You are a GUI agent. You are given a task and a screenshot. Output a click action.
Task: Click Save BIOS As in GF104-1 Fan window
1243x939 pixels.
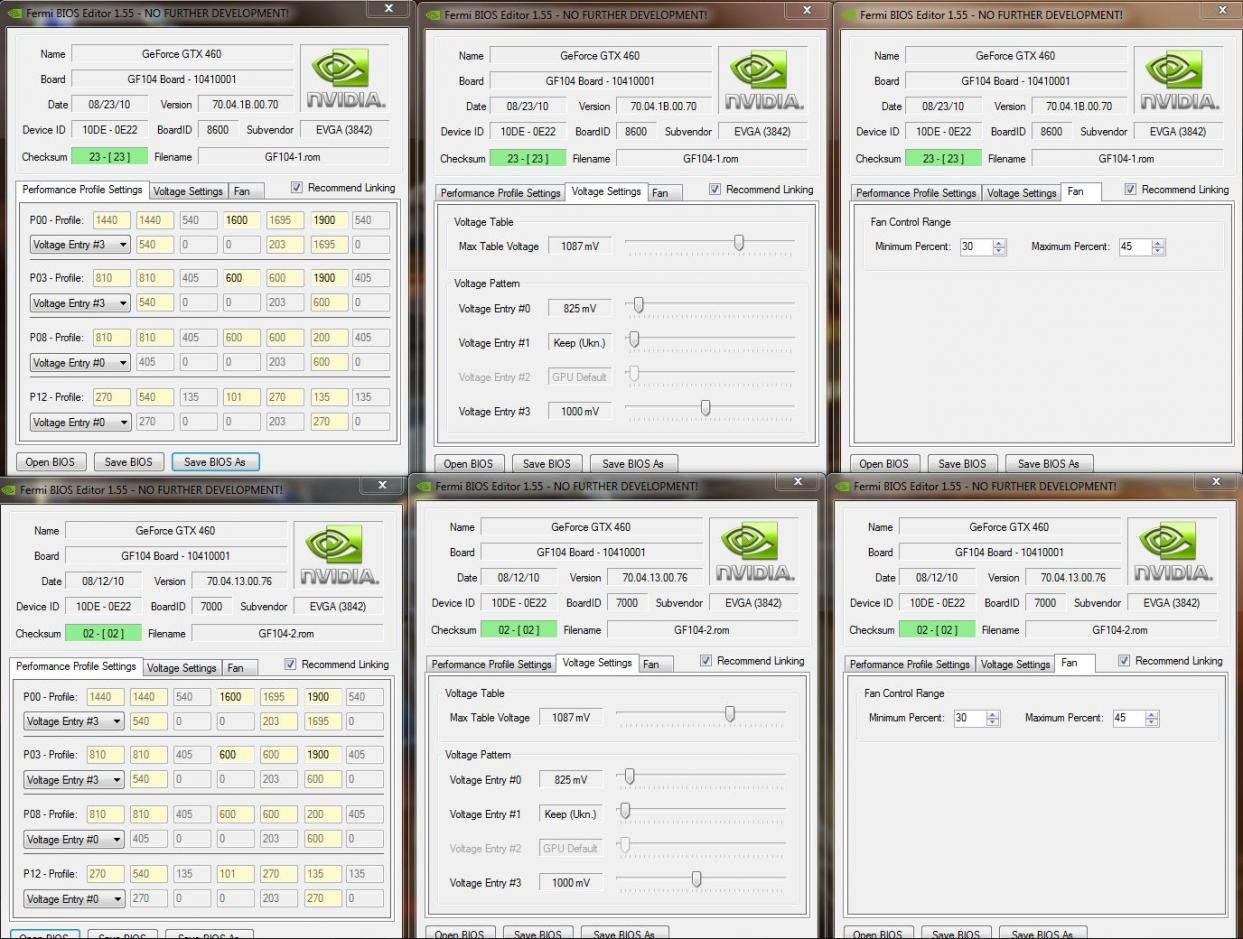point(1049,464)
